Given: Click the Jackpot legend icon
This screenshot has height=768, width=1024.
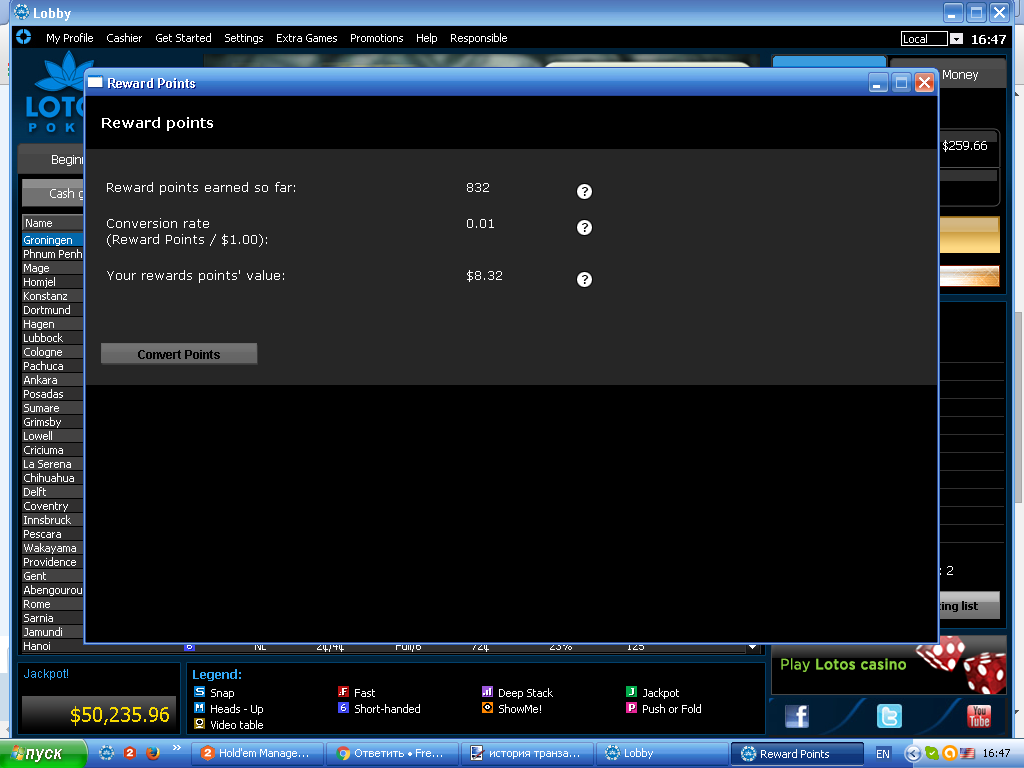Looking at the screenshot, I should point(632,692).
